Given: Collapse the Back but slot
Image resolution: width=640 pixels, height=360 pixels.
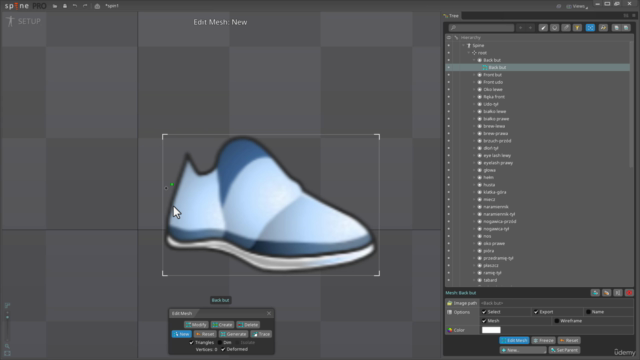Looking at the screenshot, I should tap(474, 60).
